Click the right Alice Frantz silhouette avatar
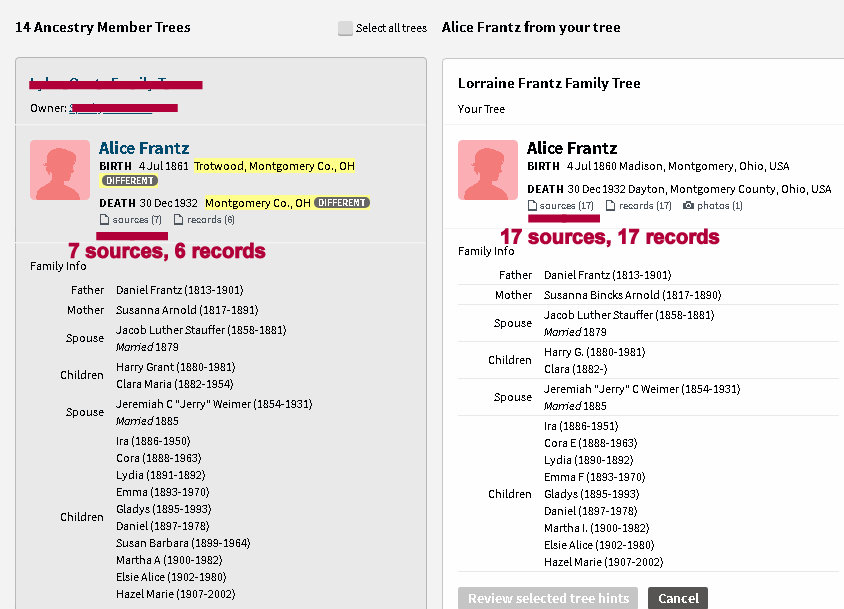This screenshot has width=844, height=609. tap(488, 170)
